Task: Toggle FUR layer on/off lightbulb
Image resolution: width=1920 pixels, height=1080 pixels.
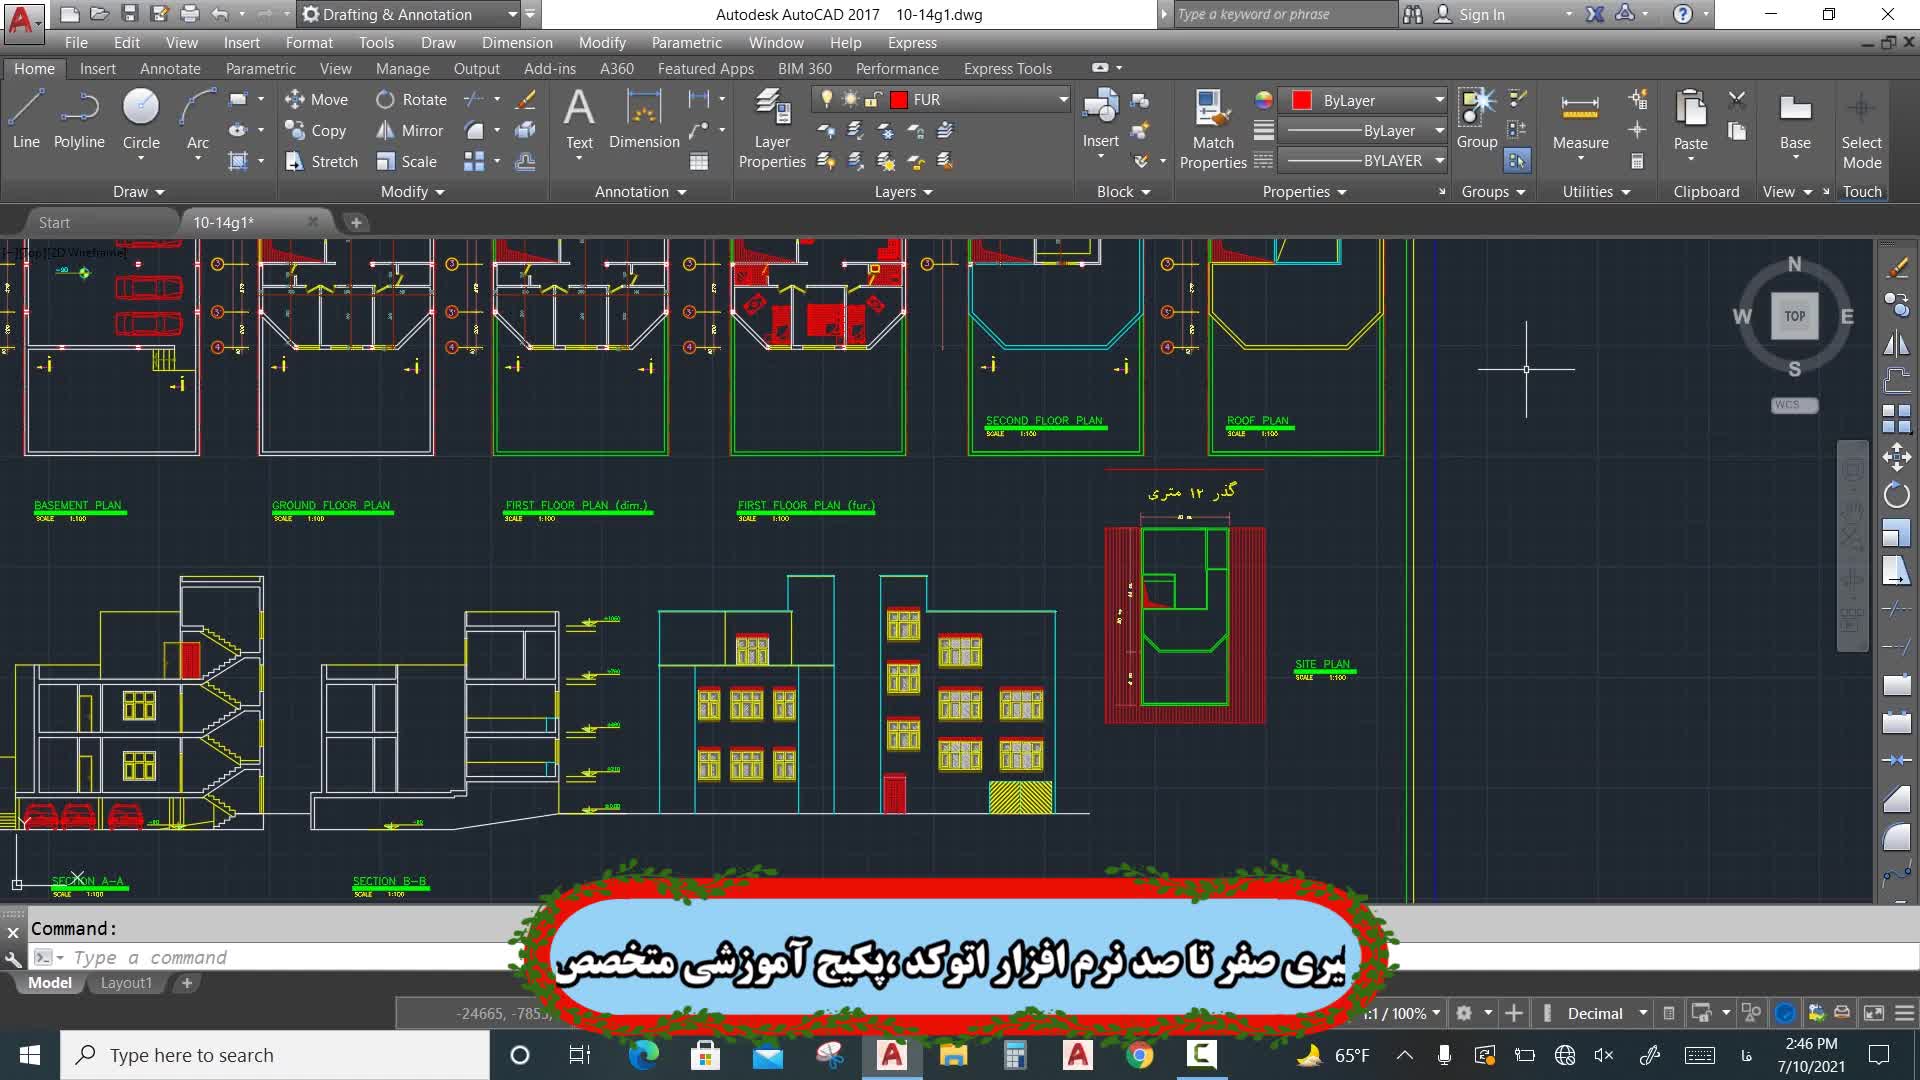Action: click(x=827, y=100)
